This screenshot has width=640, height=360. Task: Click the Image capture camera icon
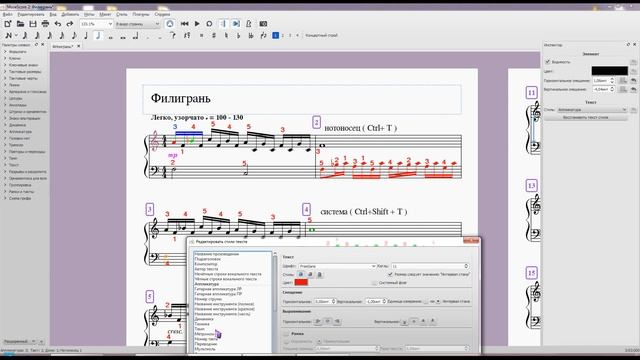tap(263, 24)
